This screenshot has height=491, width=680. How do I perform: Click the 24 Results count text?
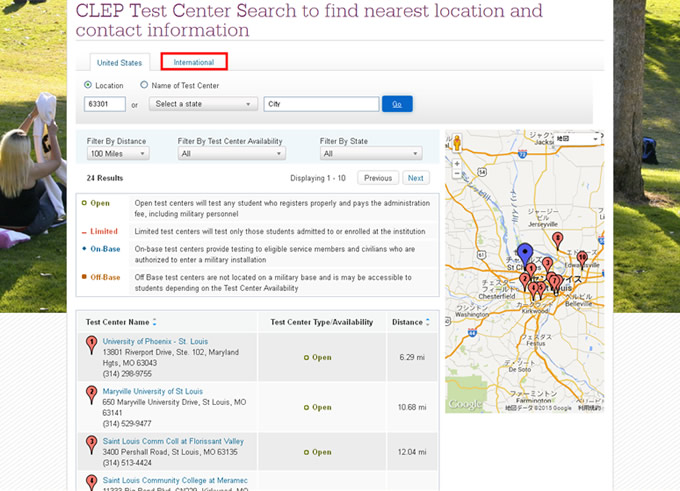(x=105, y=178)
